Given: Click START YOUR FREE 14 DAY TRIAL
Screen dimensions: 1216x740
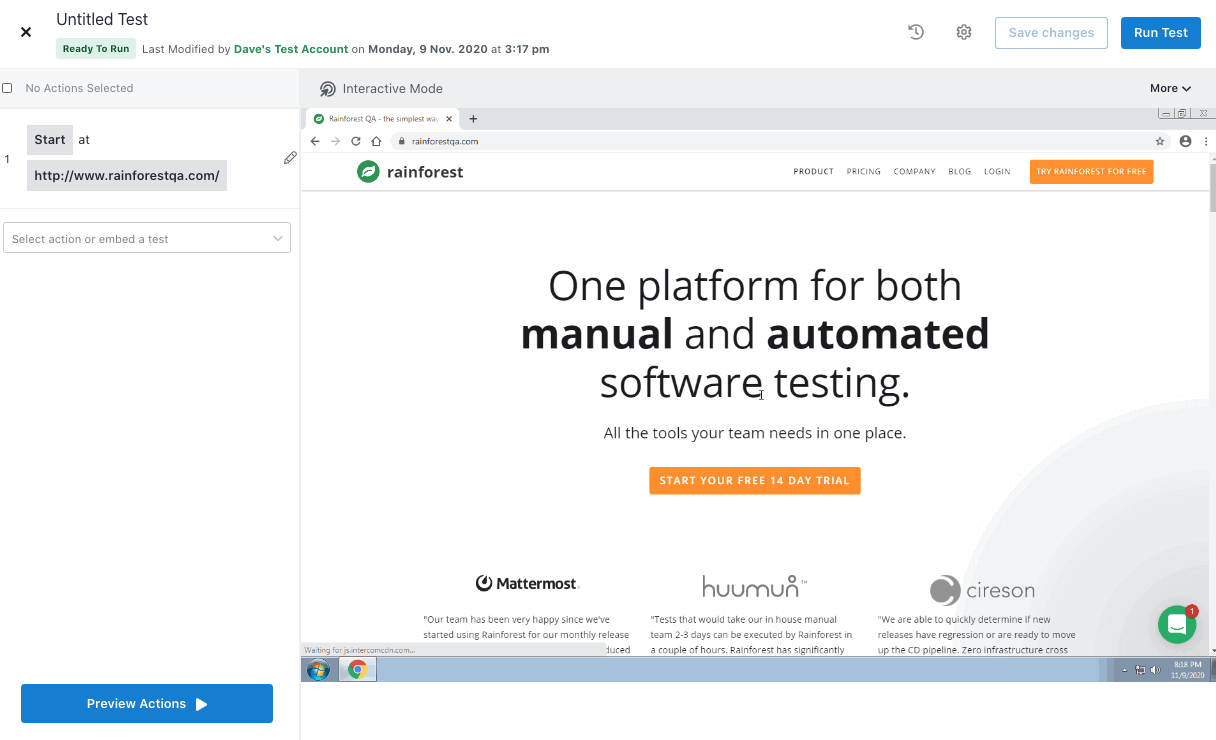Looking at the screenshot, I should point(754,480).
